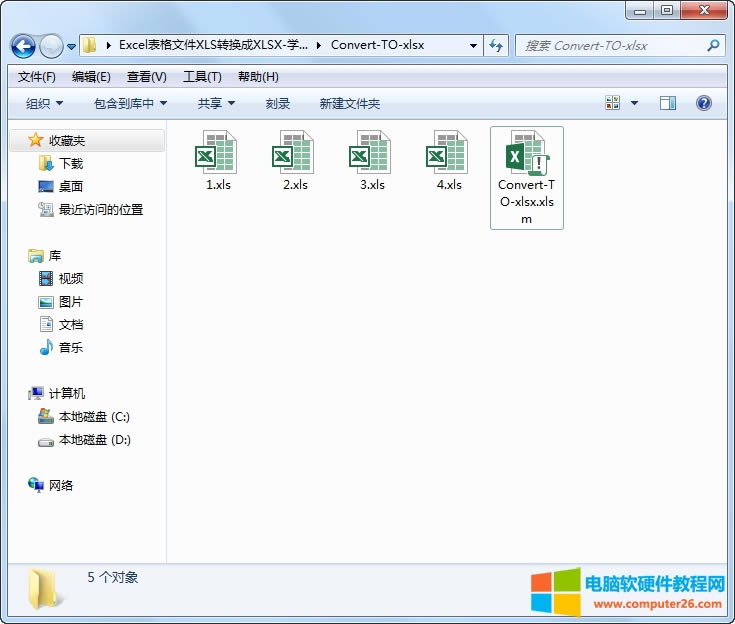The width and height of the screenshot is (735, 624).
Task: Select 本地磁盘 (C:) in navigation pane
Action: (x=94, y=417)
